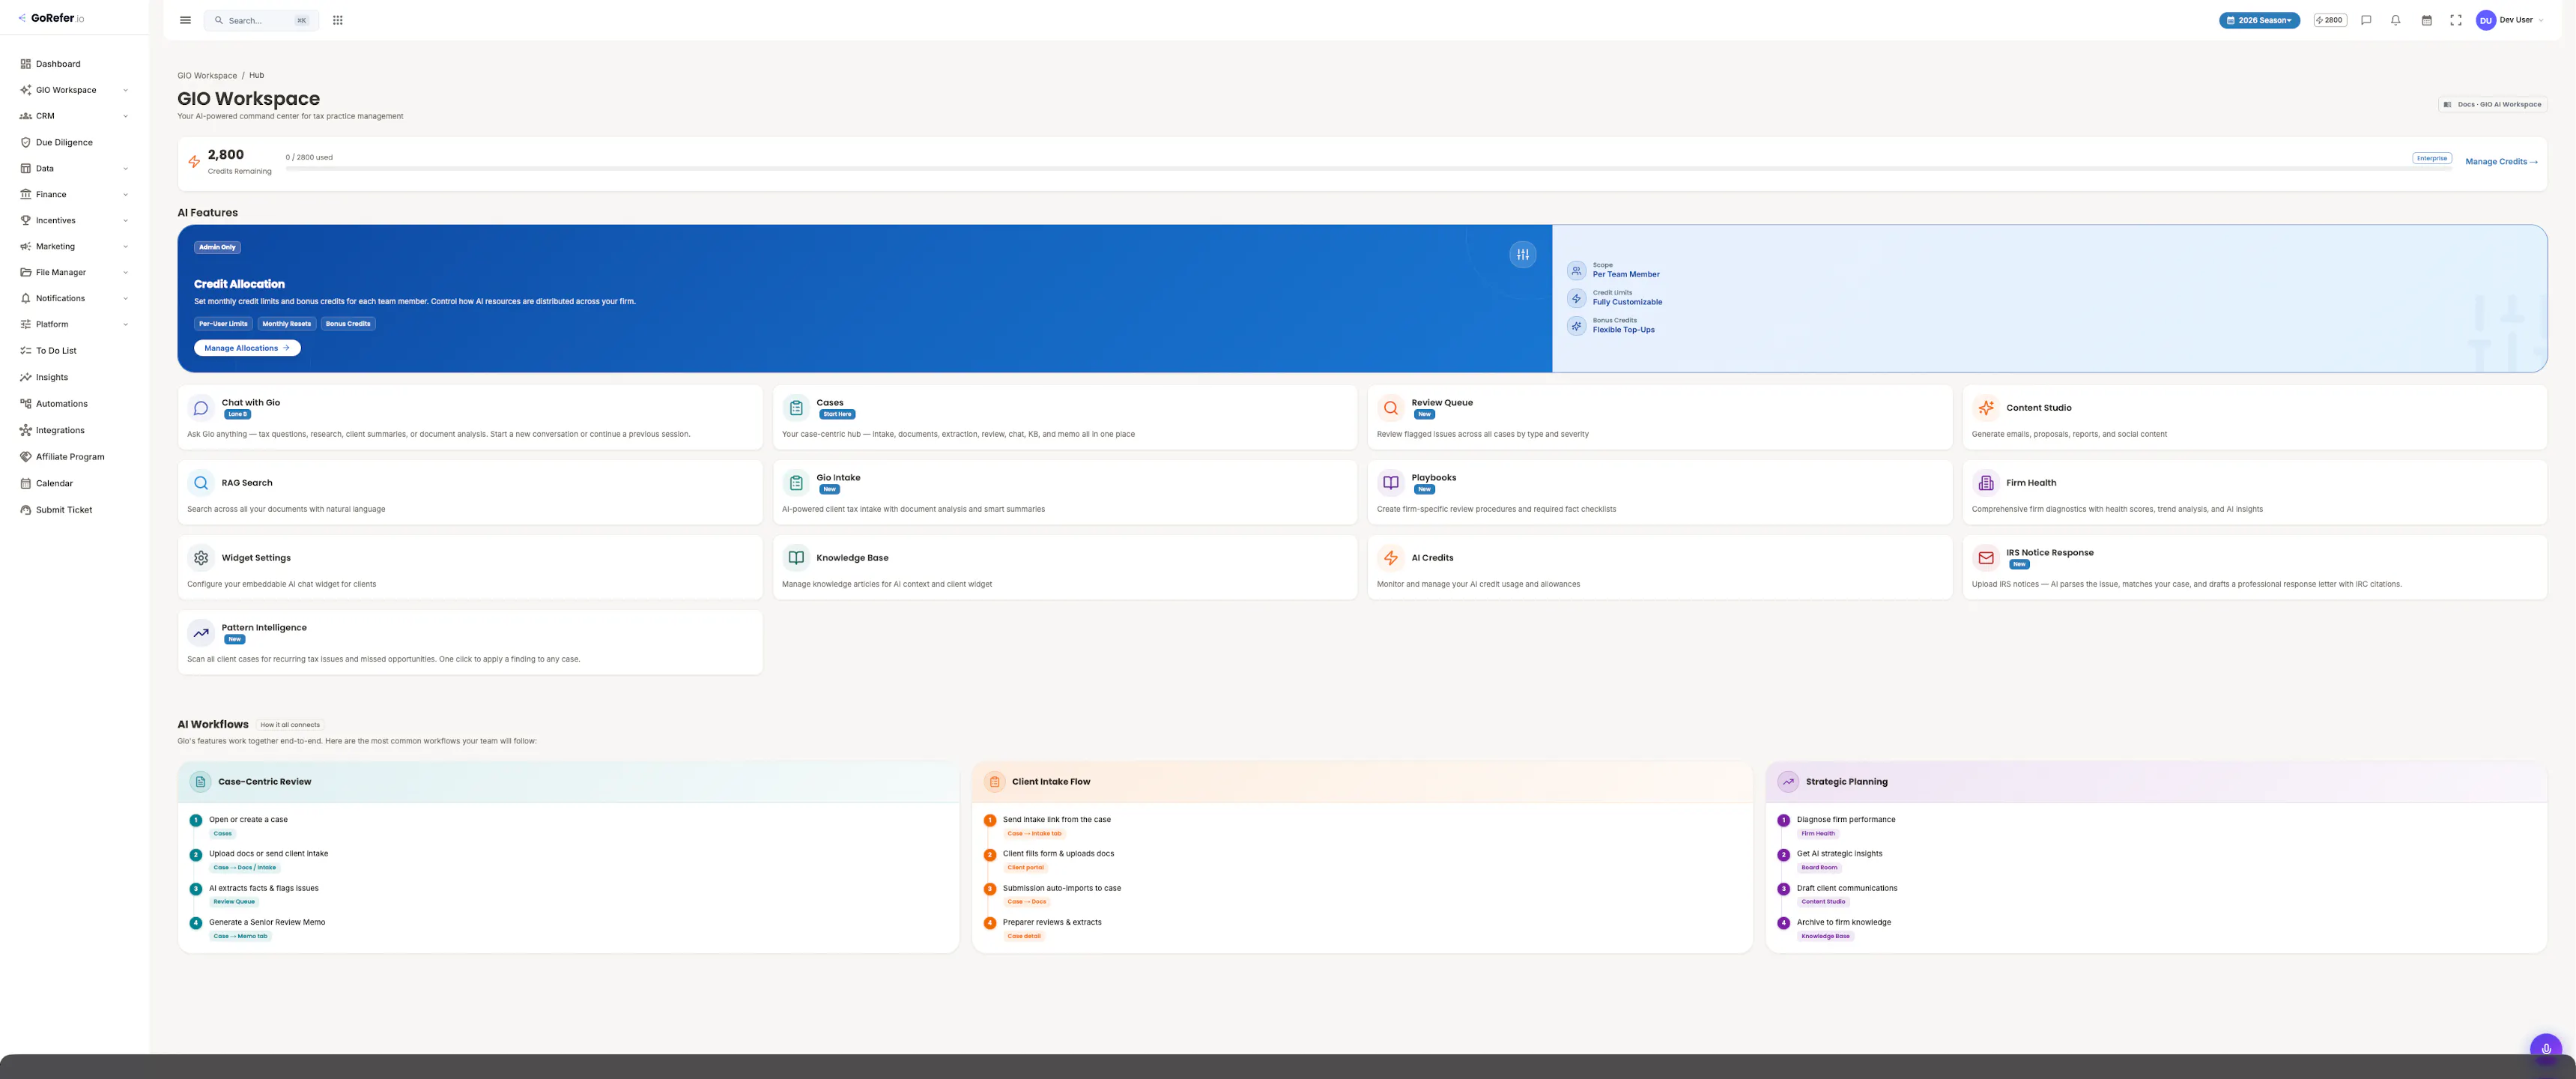Click the Client portal step tag

1026,868
